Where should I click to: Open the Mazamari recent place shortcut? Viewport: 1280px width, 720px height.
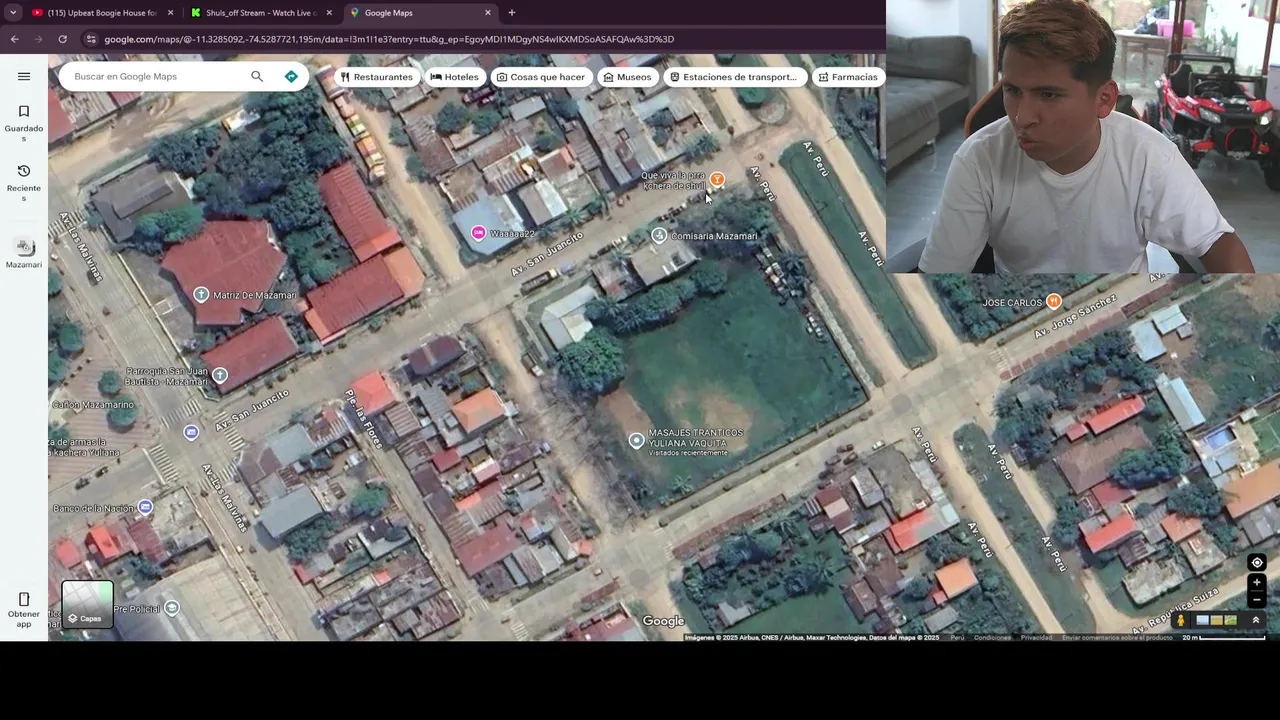click(x=24, y=253)
